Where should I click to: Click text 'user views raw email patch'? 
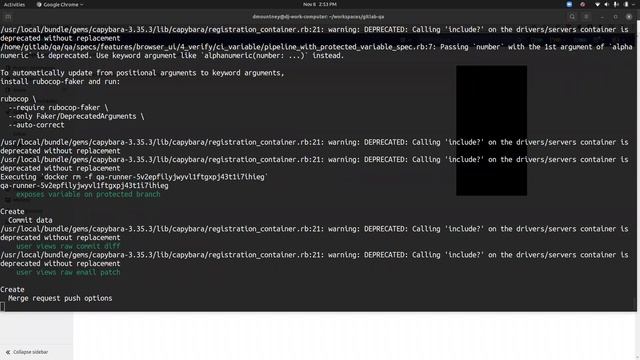click(x=68, y=272)
